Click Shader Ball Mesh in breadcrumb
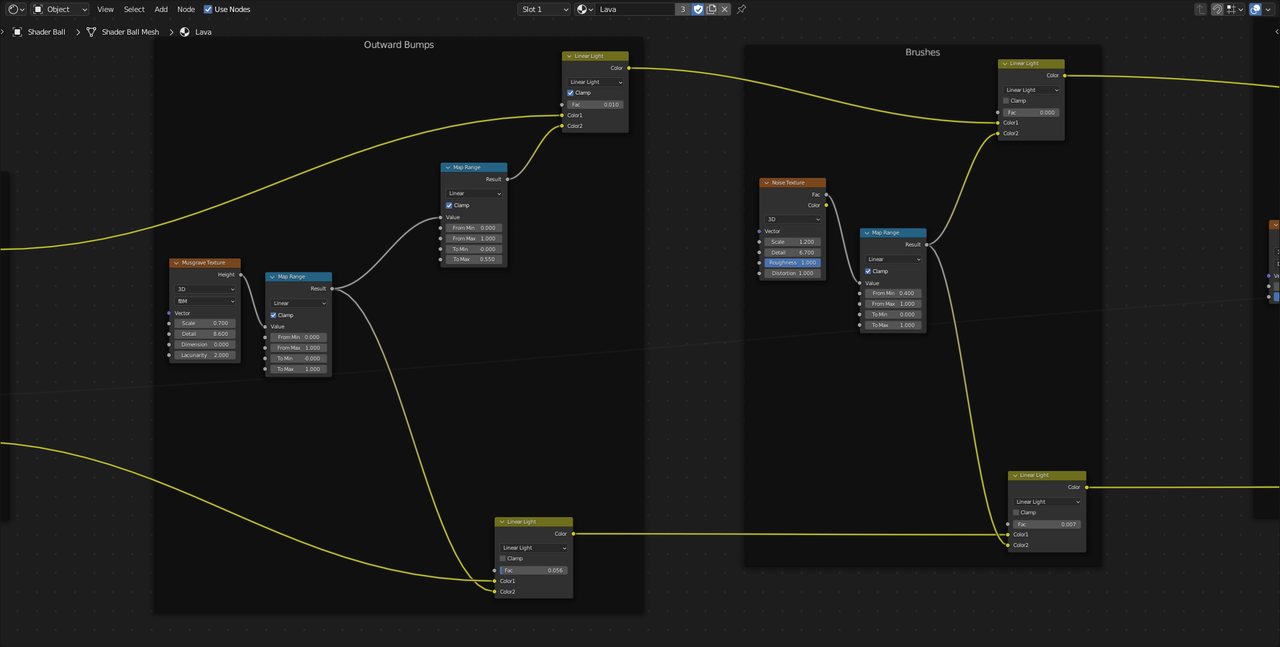Image resolution: width=1280 pixels, height=647 pixels. pyautogui.click(x=129, y=32)
